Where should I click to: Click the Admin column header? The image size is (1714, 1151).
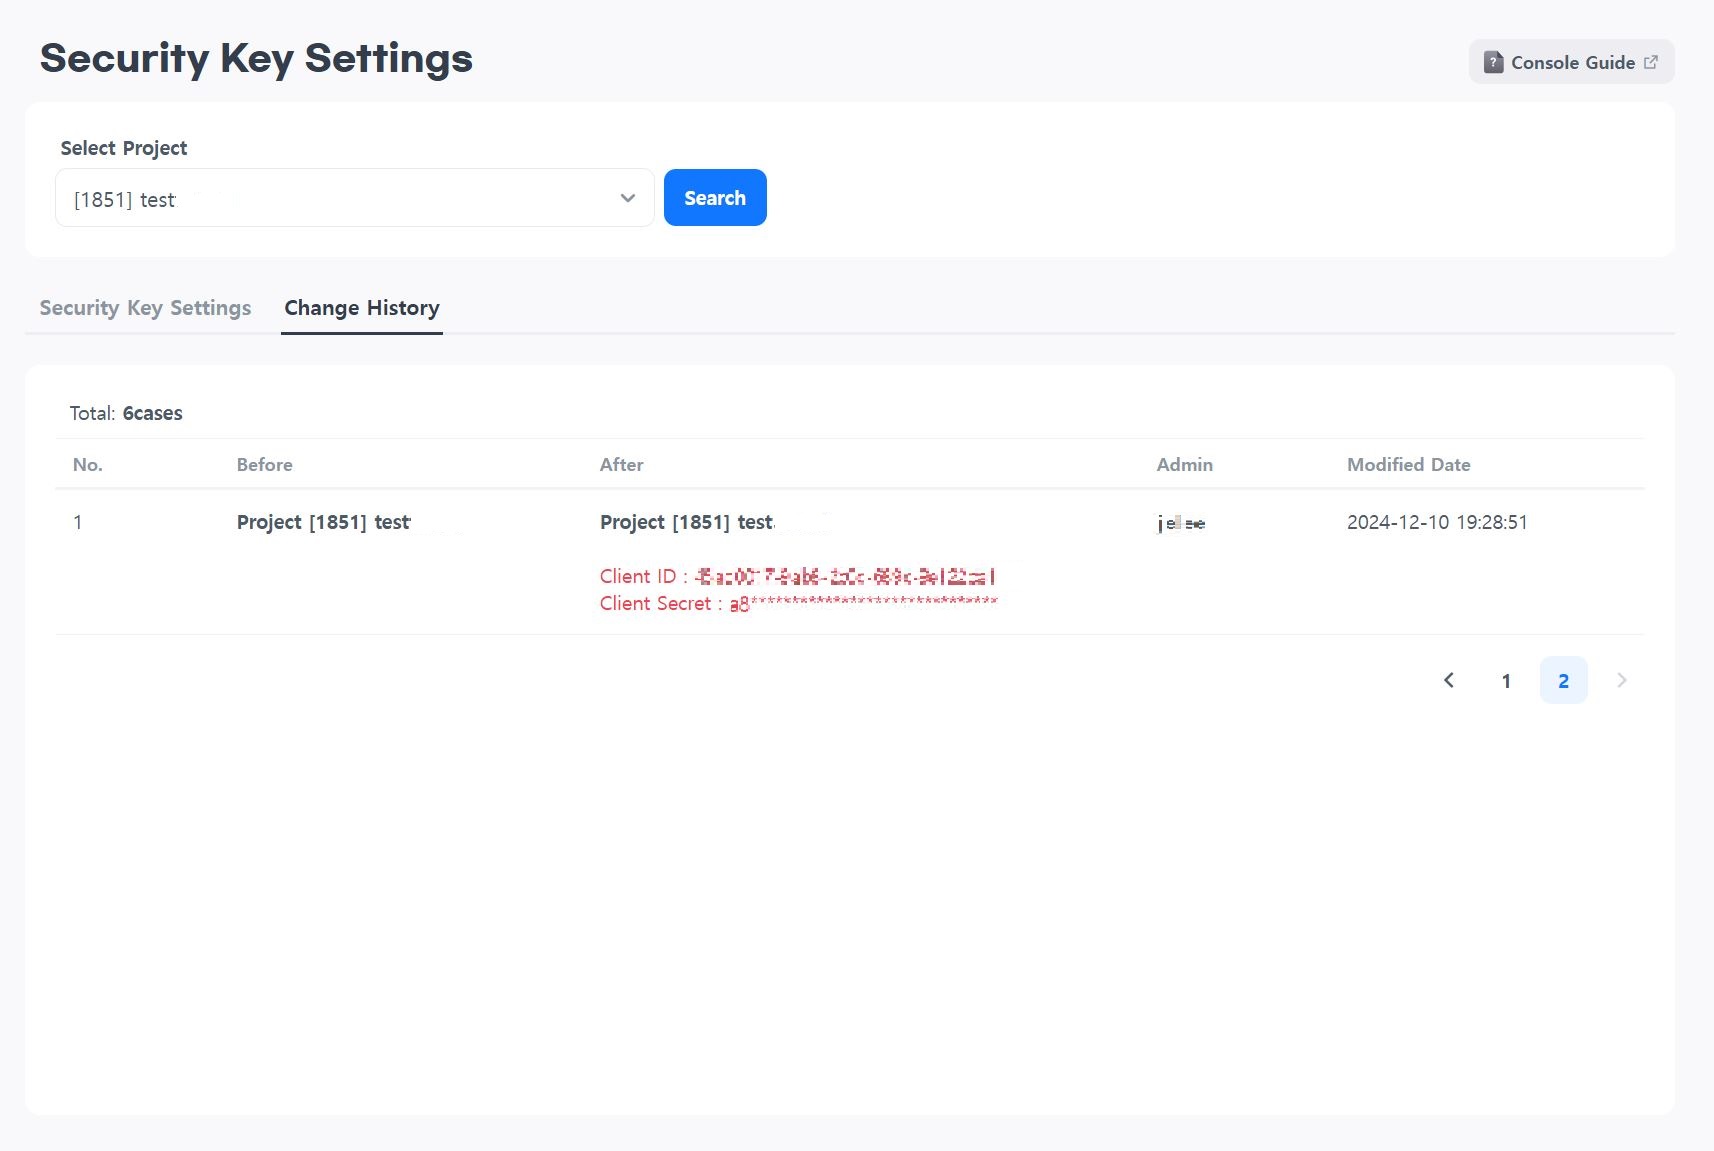click(1184, 464)
